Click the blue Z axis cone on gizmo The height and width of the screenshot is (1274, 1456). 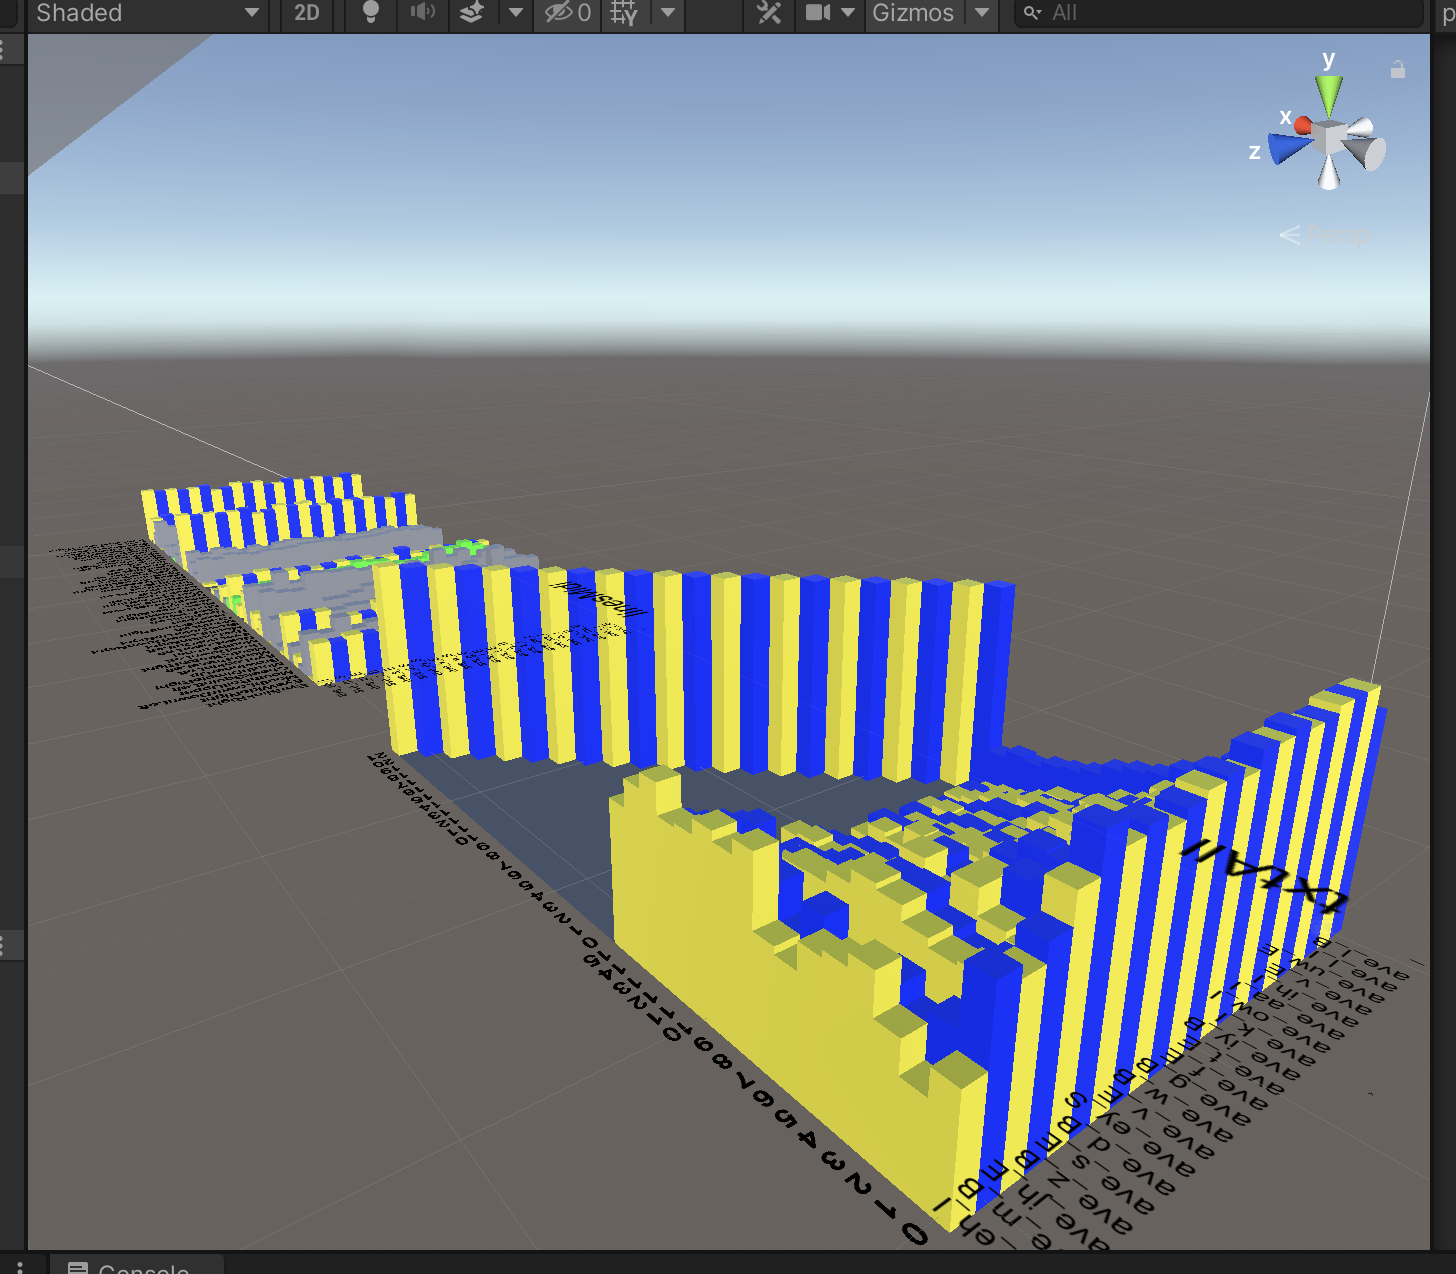point(1287,149)
